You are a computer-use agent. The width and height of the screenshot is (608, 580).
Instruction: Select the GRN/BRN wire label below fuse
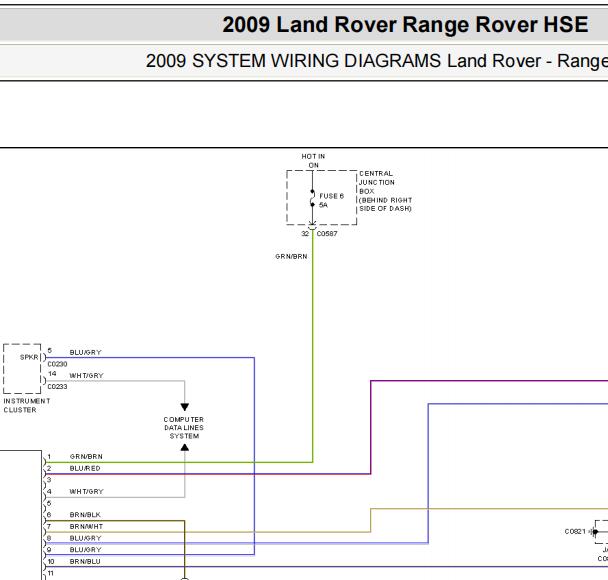(x=291, y=256)
